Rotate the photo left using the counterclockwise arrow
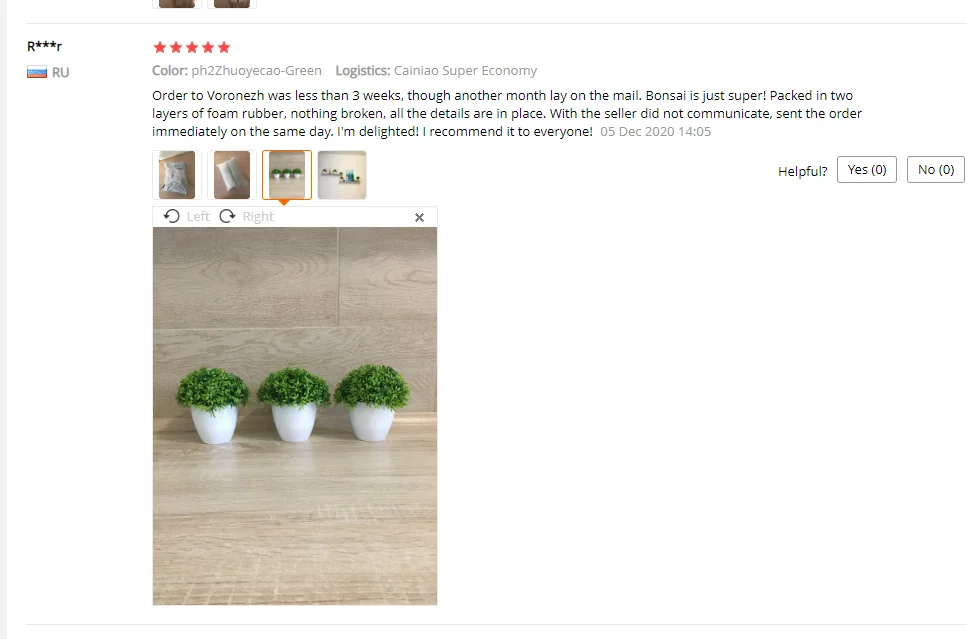Screen dimensions: 967x639 (171, 216)
